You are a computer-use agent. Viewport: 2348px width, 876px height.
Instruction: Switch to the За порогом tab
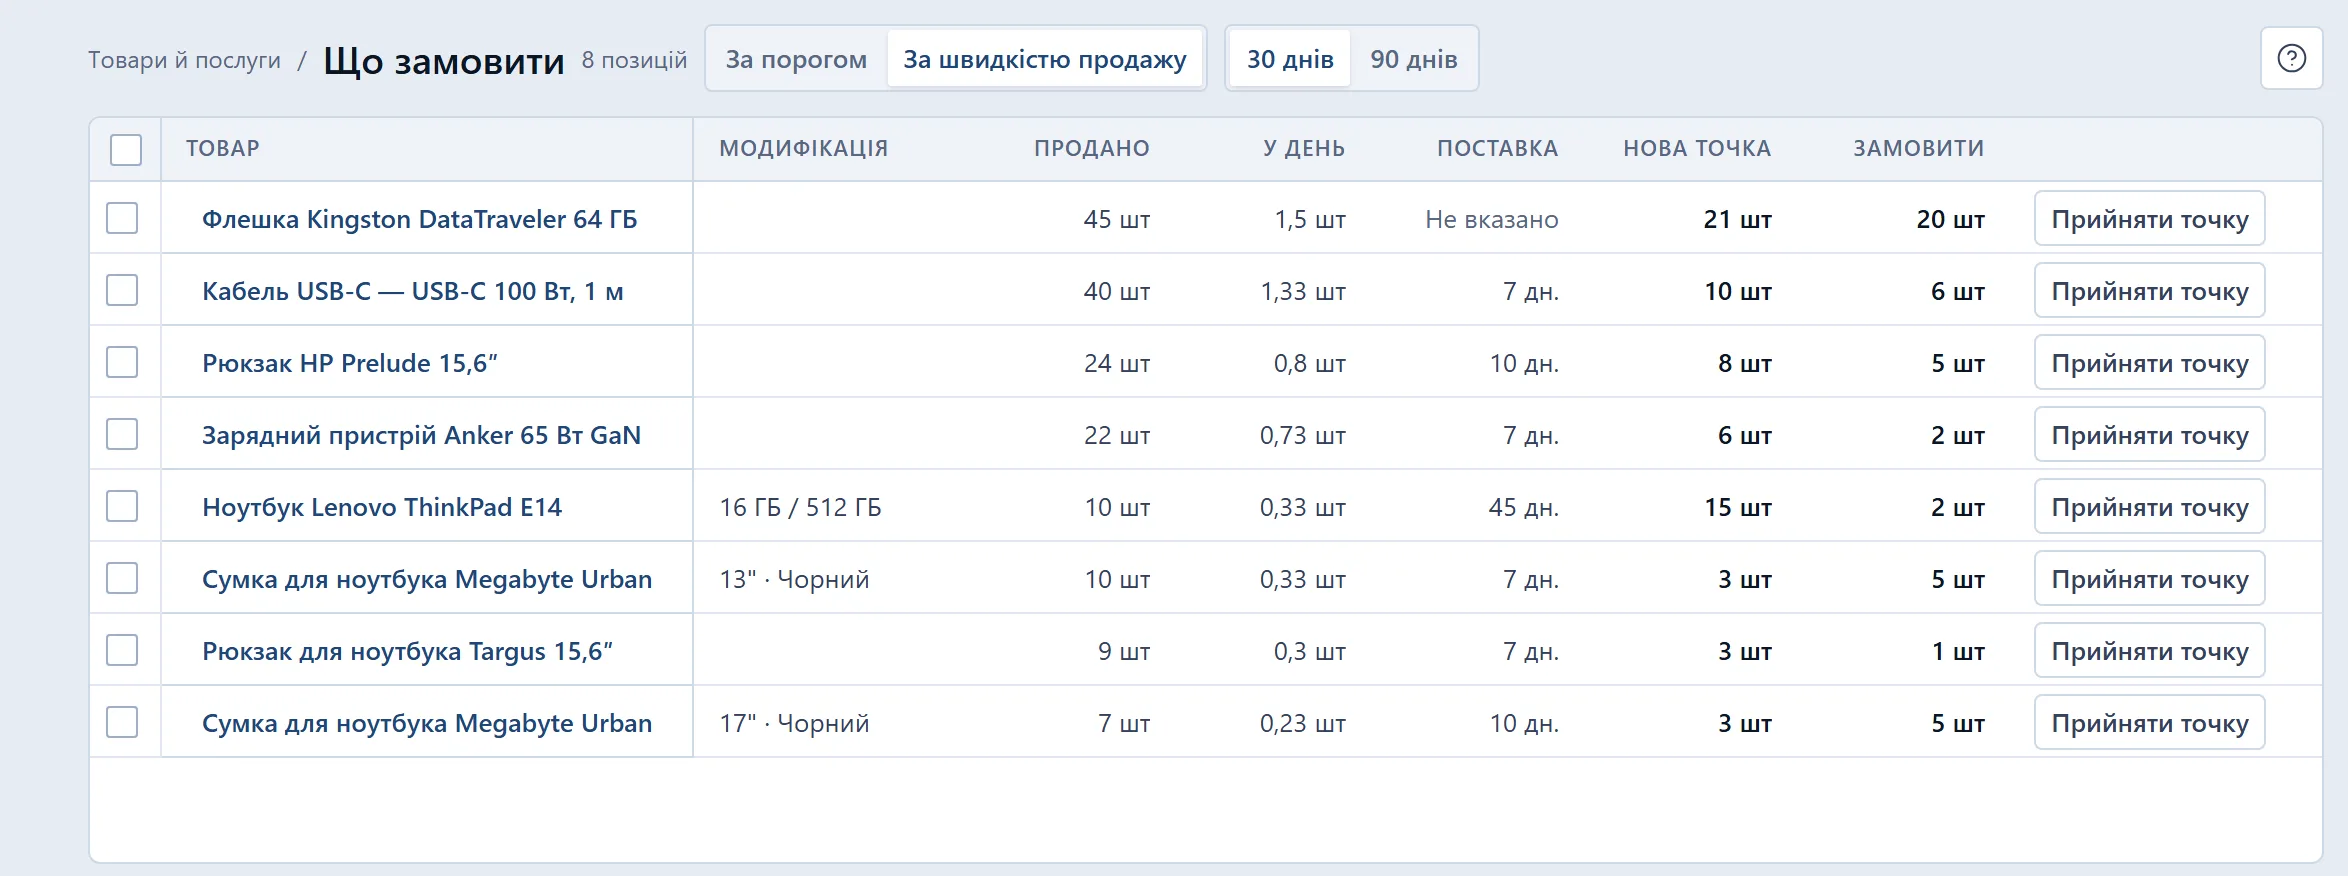point(796,59)
